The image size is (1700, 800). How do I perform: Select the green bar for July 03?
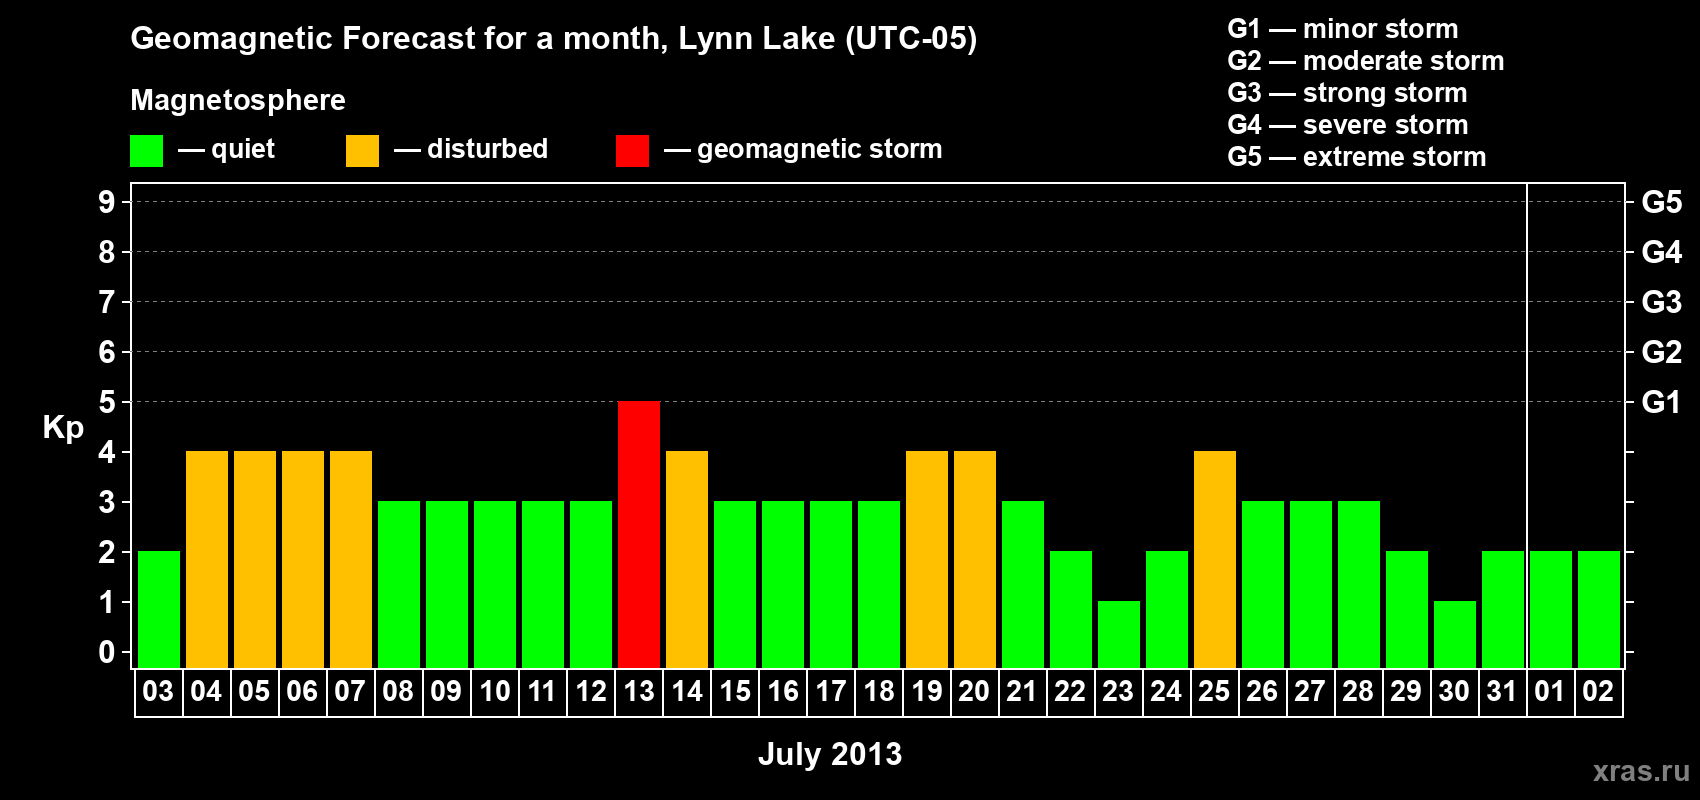(x=159, y=609)
